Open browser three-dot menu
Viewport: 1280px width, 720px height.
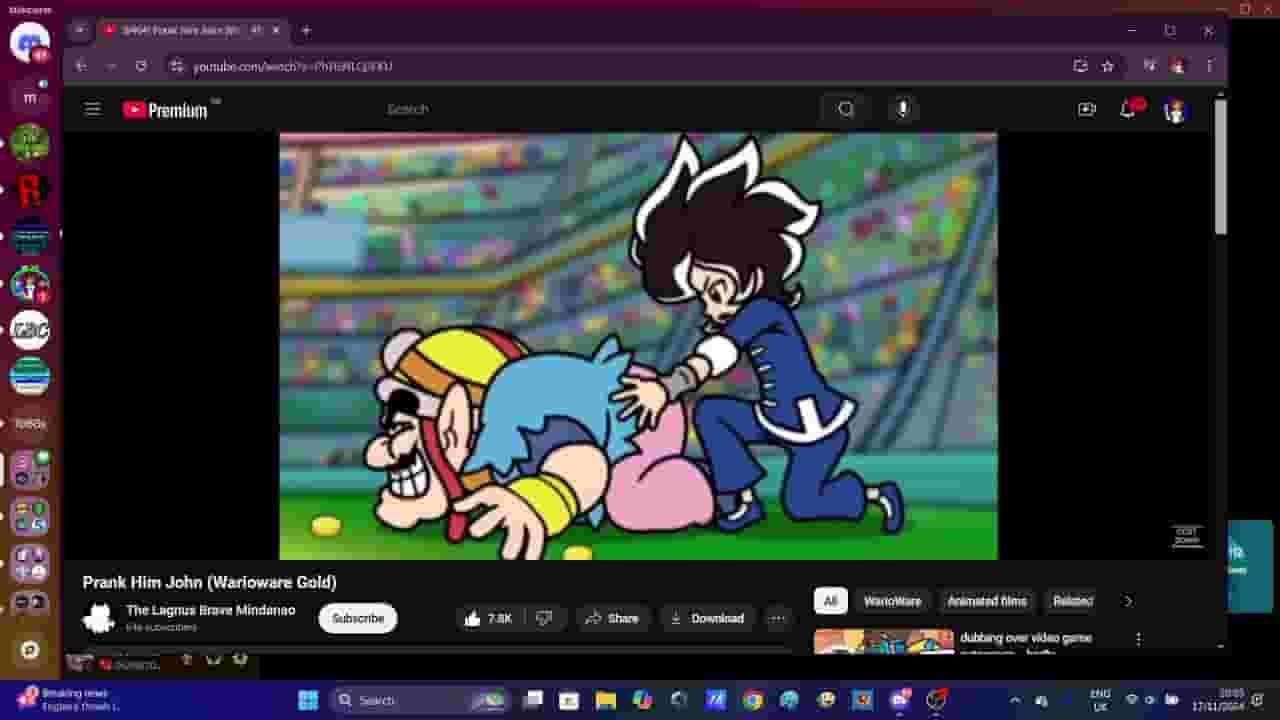1209,66
